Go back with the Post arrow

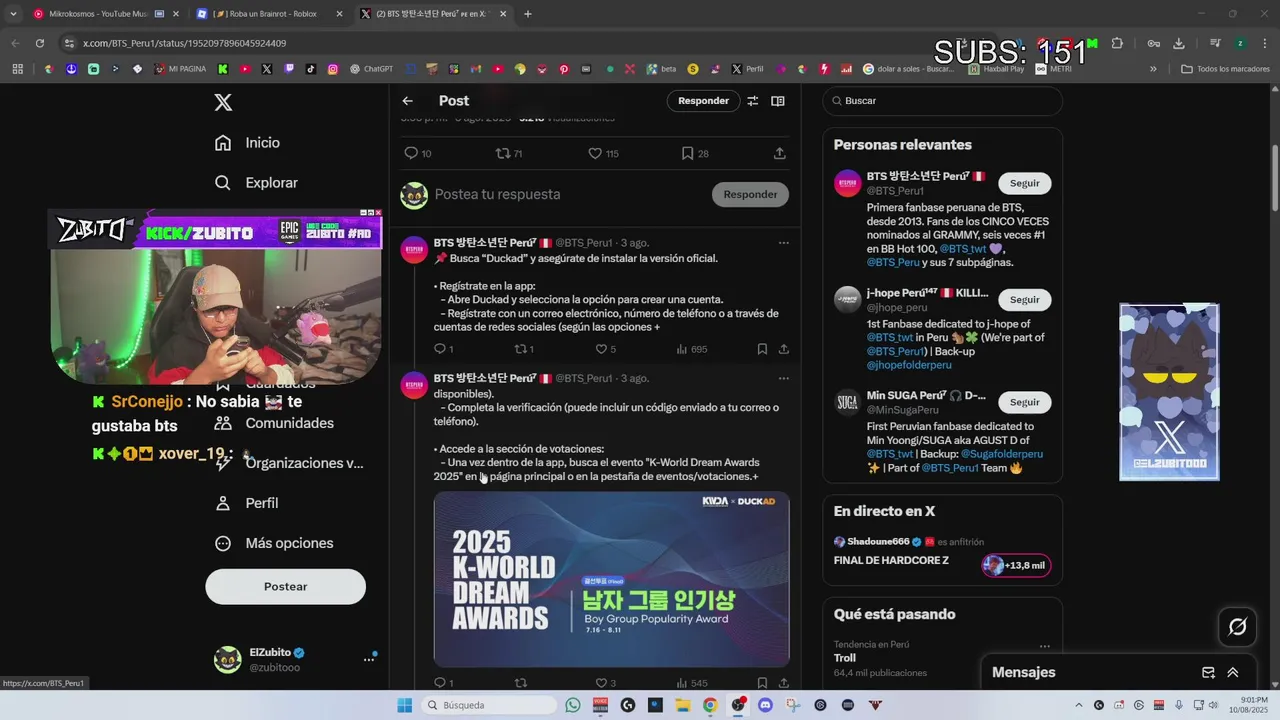[407, 101]
